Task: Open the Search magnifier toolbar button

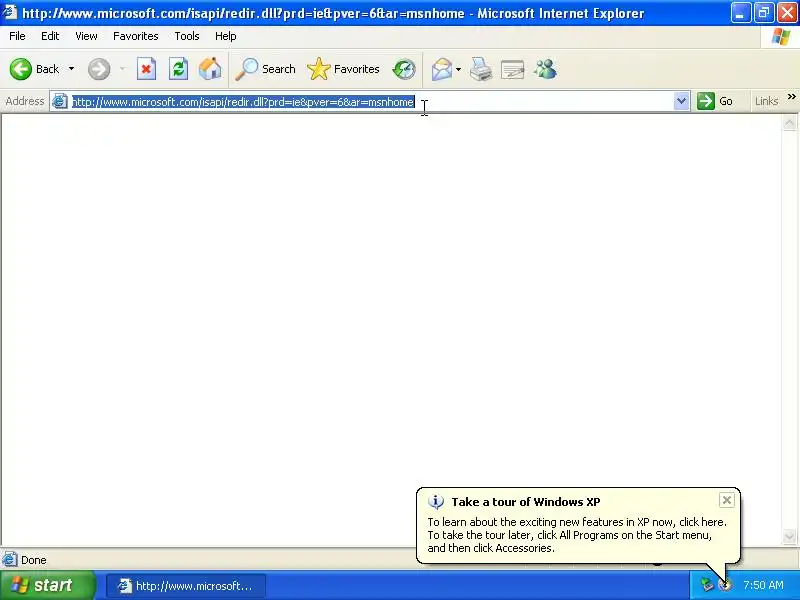Action: 265,69
